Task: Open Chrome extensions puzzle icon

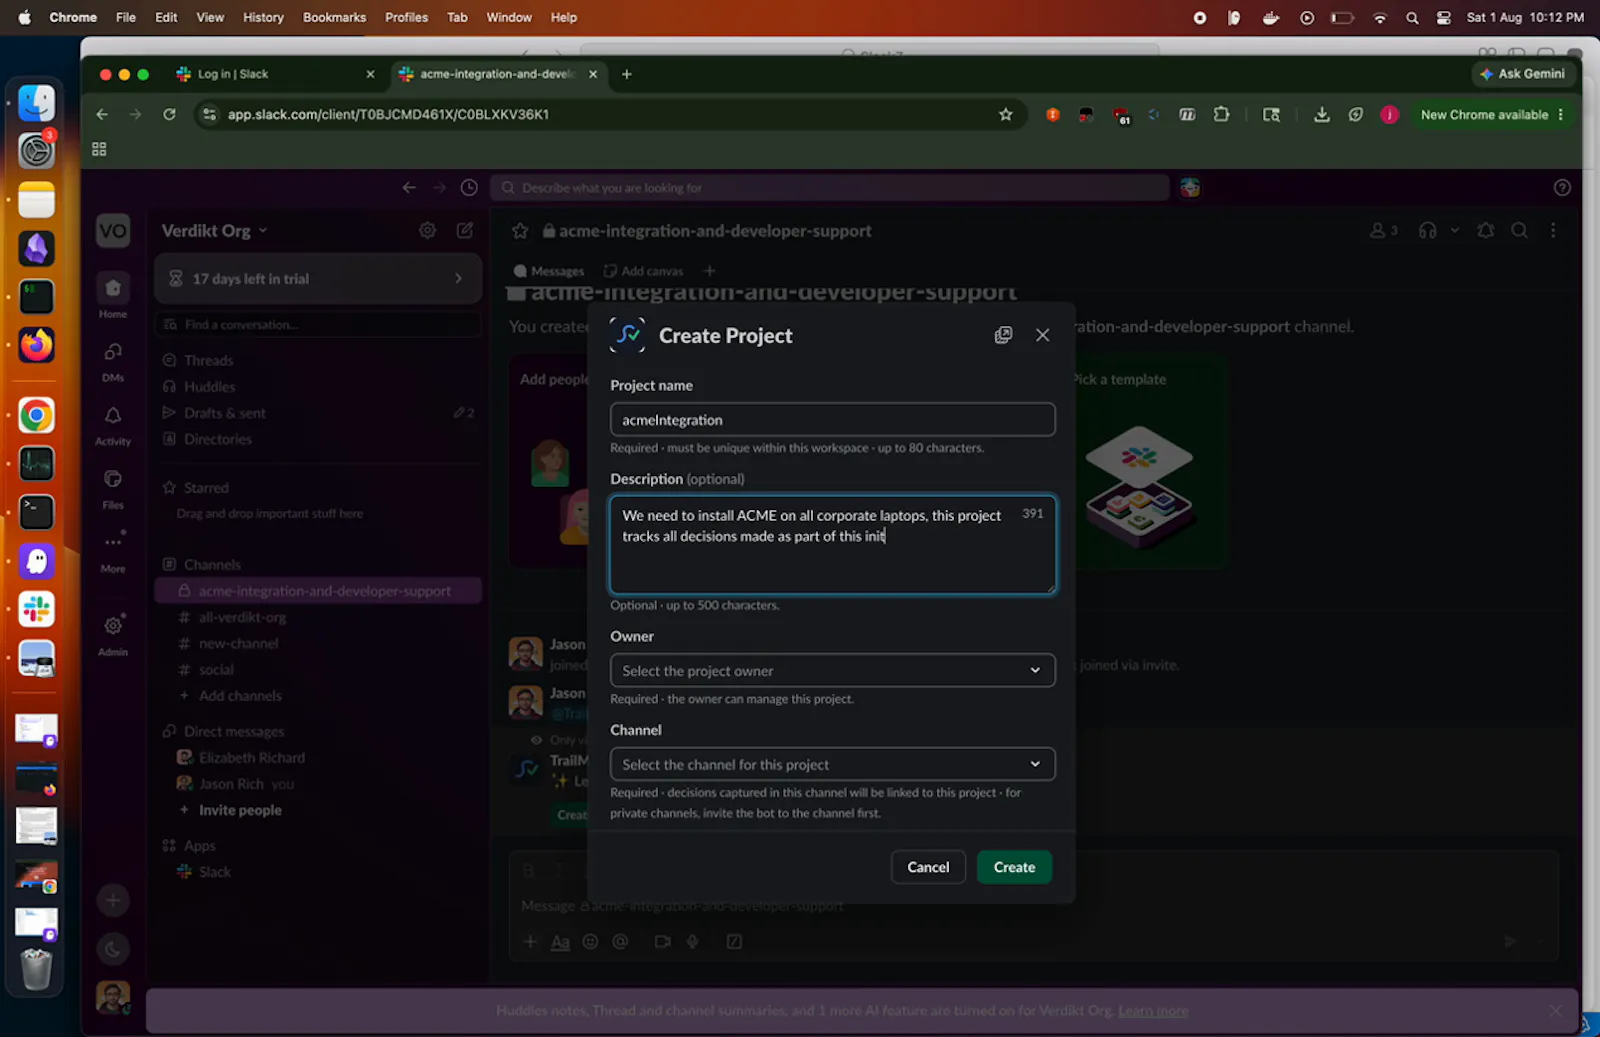Action: tap(1221, 115)
